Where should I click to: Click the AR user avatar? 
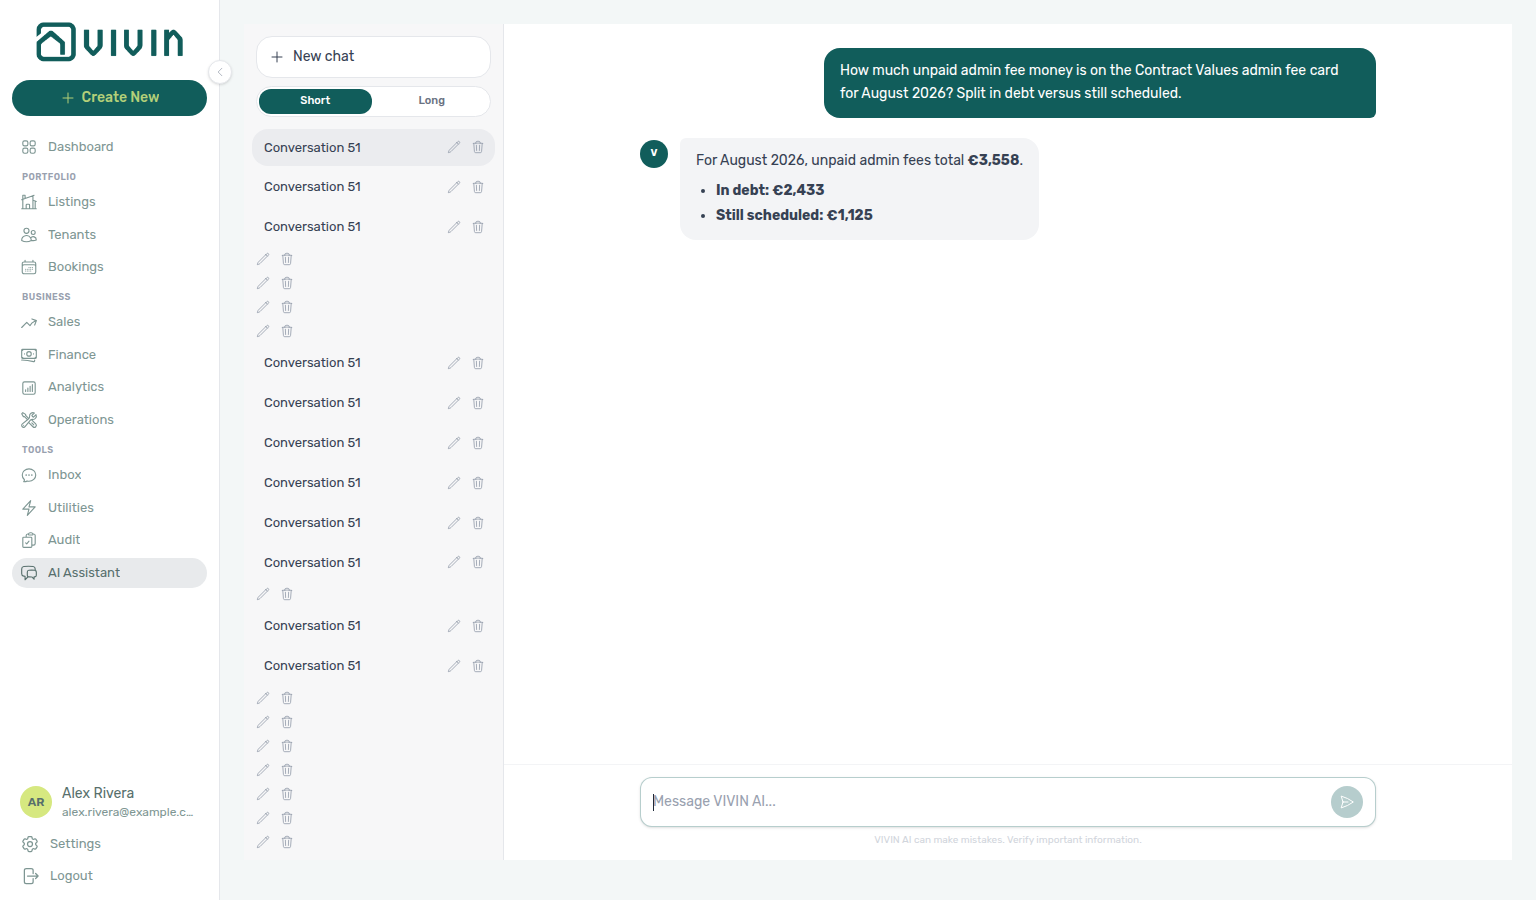(36, 802)
